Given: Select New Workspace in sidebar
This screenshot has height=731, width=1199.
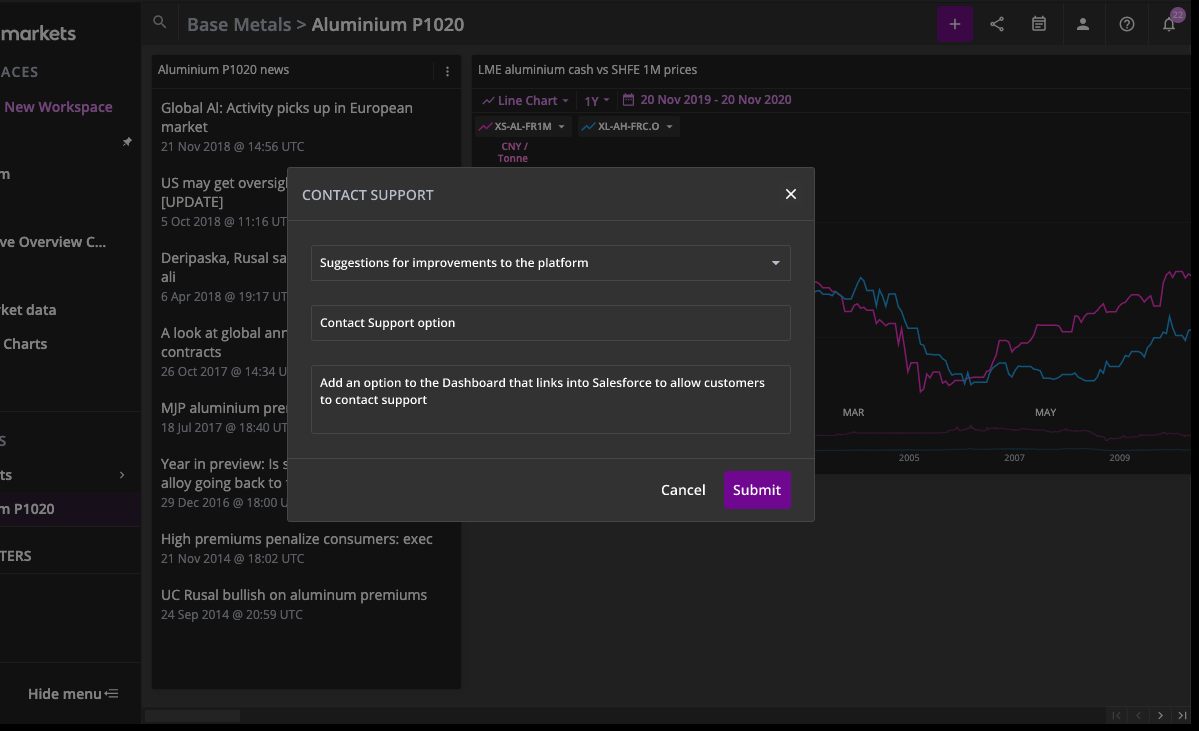Looking at the screenshot, I should point(58,107).
